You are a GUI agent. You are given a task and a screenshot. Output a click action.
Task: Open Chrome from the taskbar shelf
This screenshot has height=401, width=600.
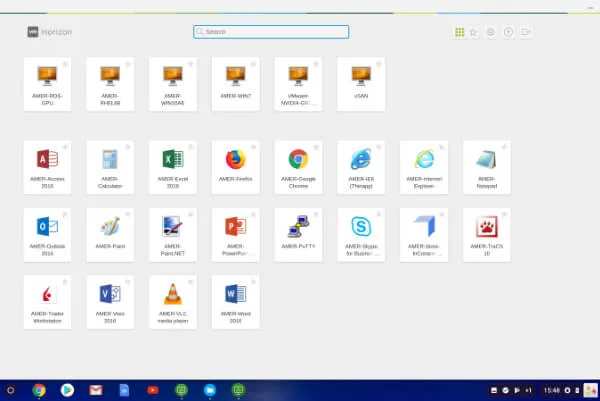point(39,390)
